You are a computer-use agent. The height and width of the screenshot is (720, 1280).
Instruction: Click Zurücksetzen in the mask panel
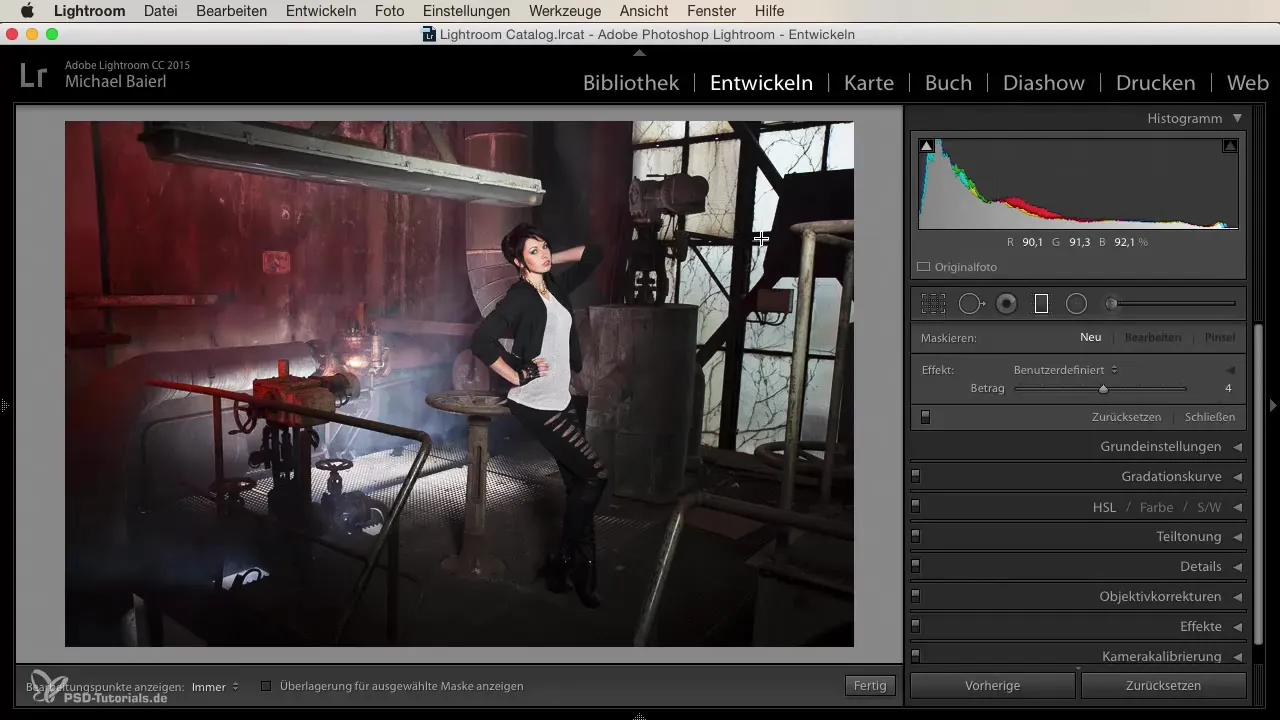click(1126, 417)
